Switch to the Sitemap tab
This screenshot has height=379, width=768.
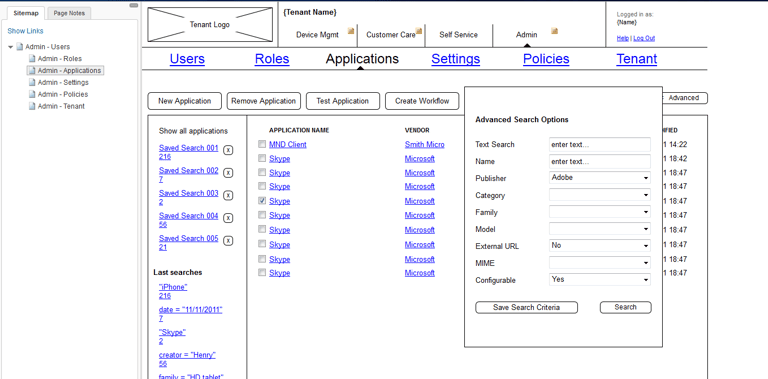point(26,13)
